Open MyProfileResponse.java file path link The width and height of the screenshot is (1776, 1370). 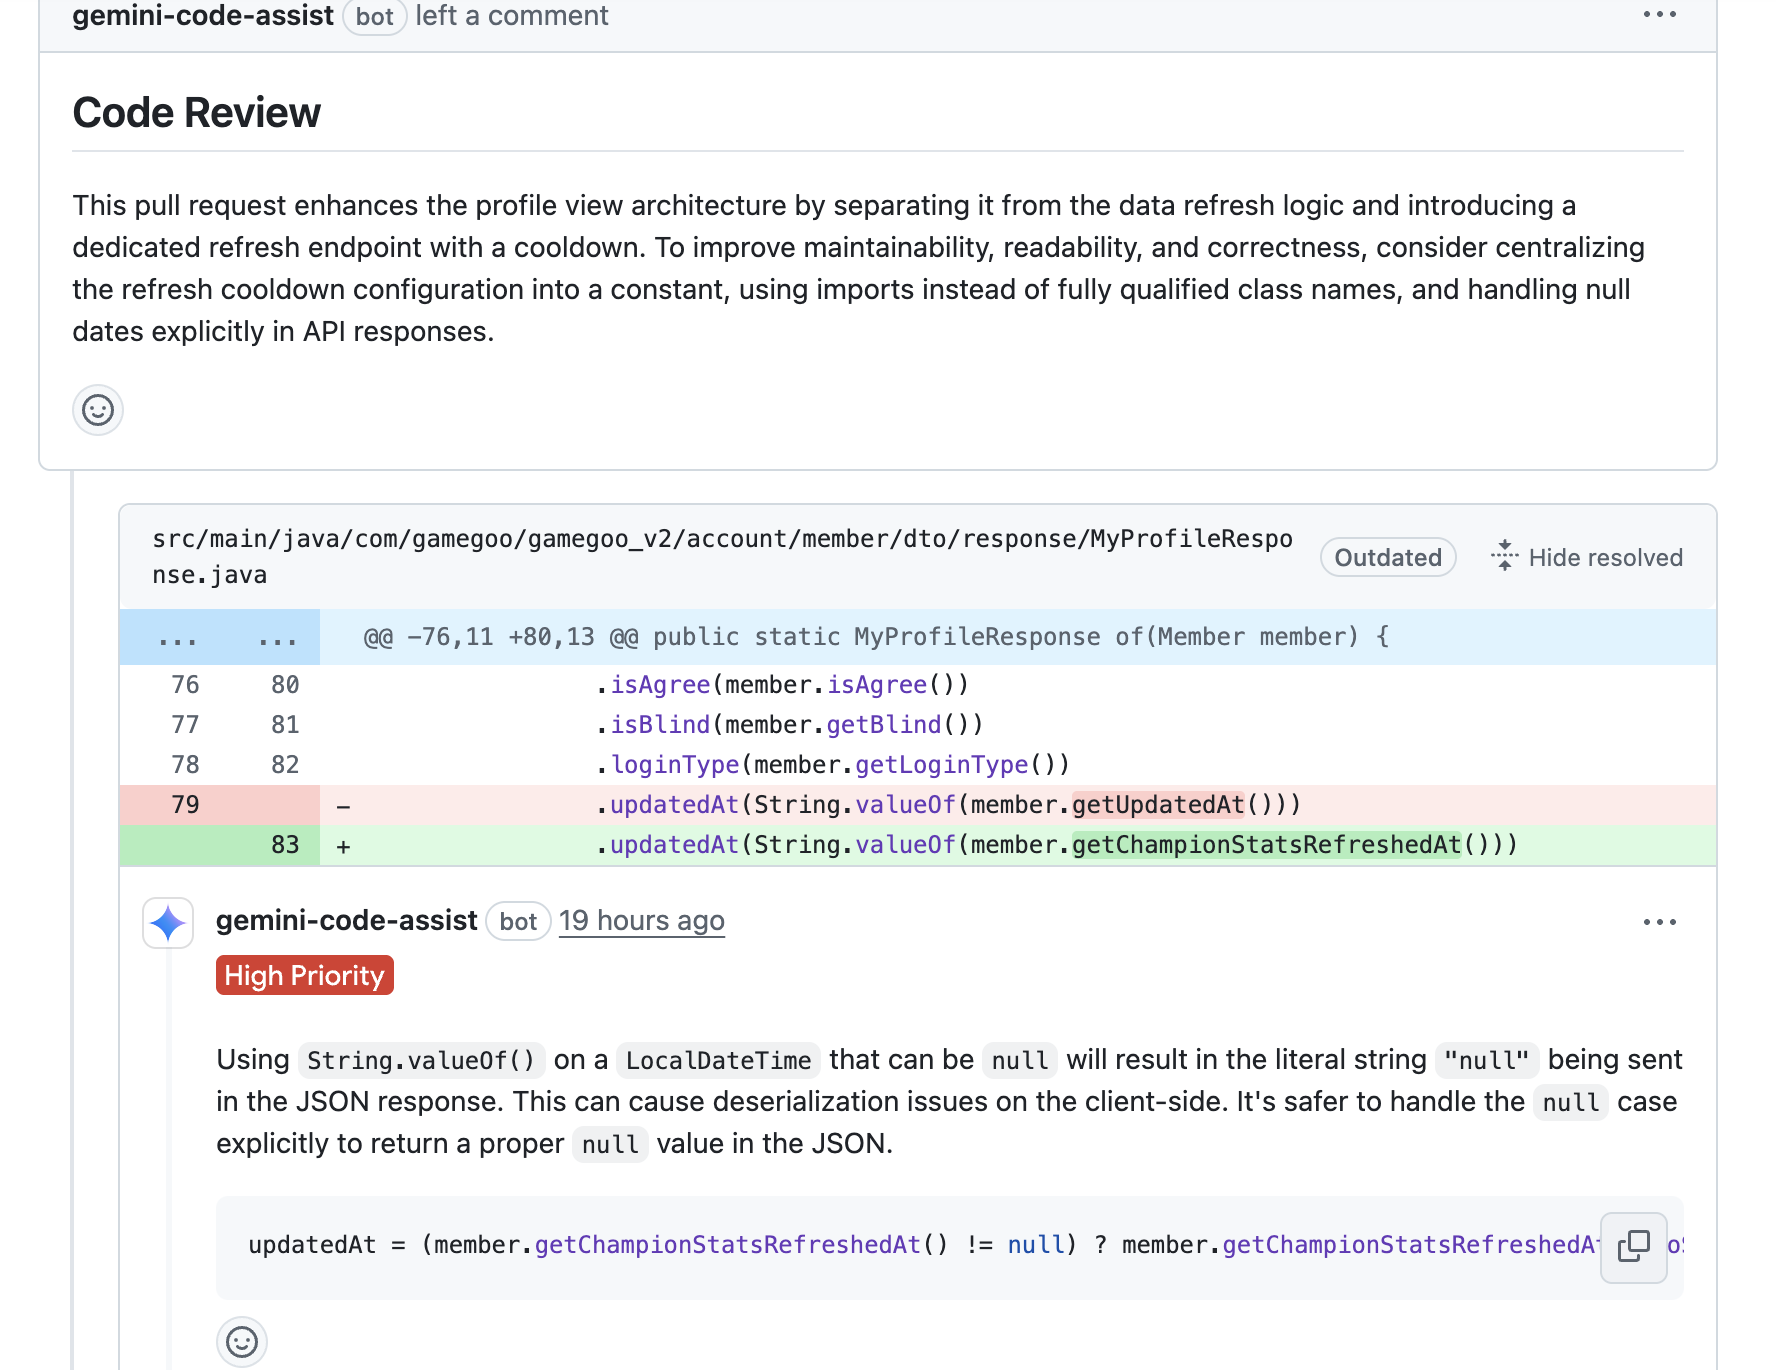coord(722,557)
